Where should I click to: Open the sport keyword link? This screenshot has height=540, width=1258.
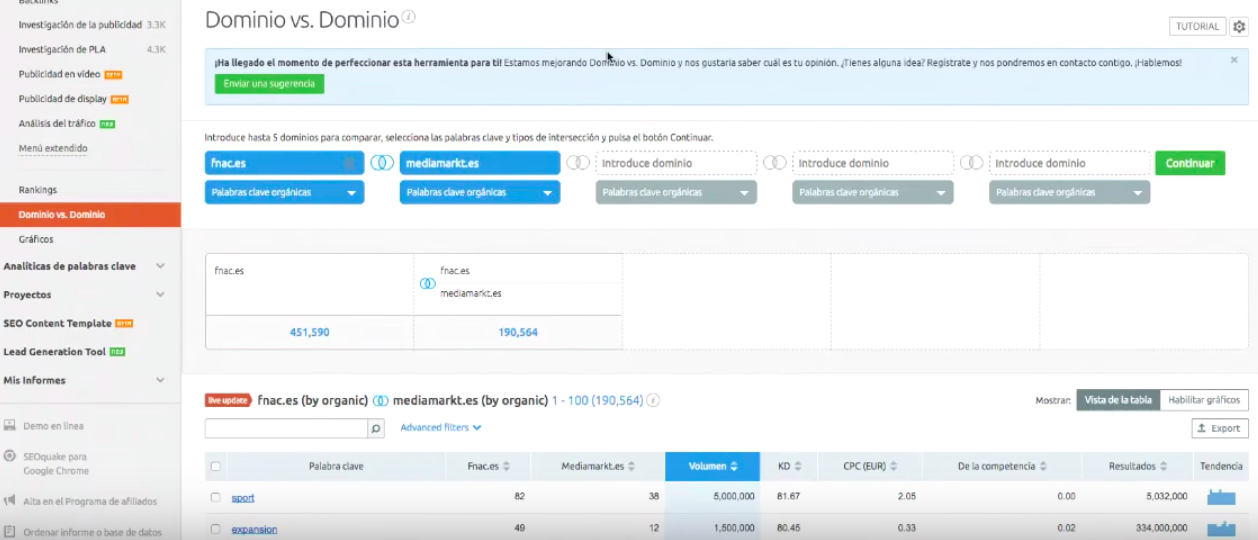click(x=243, y=497)
